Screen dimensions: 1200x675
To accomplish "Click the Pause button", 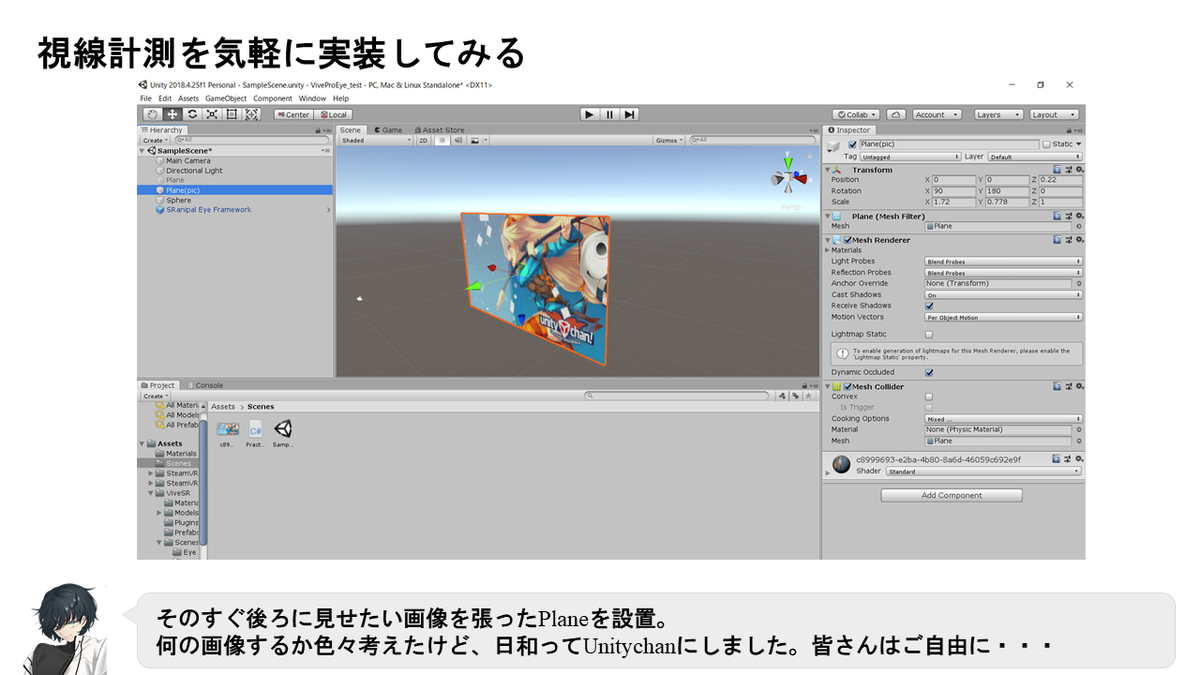I will [x=610, y=114].
